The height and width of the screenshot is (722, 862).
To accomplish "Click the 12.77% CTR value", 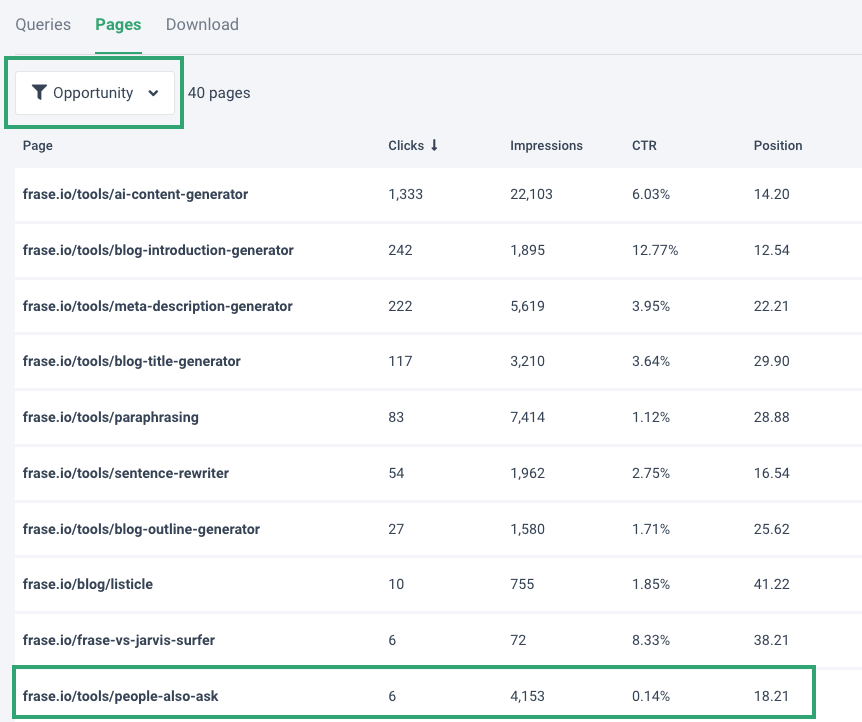I will (655, 251).
